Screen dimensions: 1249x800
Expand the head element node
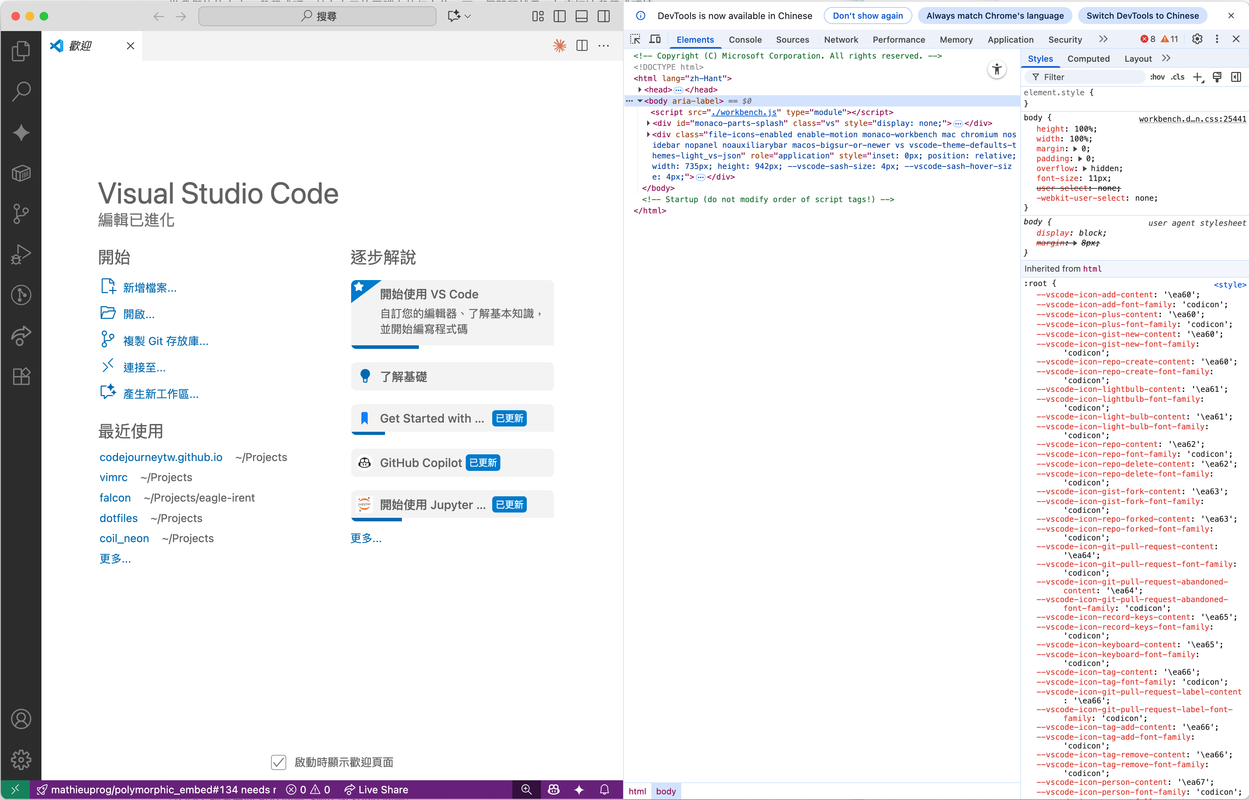click(640, 90)
